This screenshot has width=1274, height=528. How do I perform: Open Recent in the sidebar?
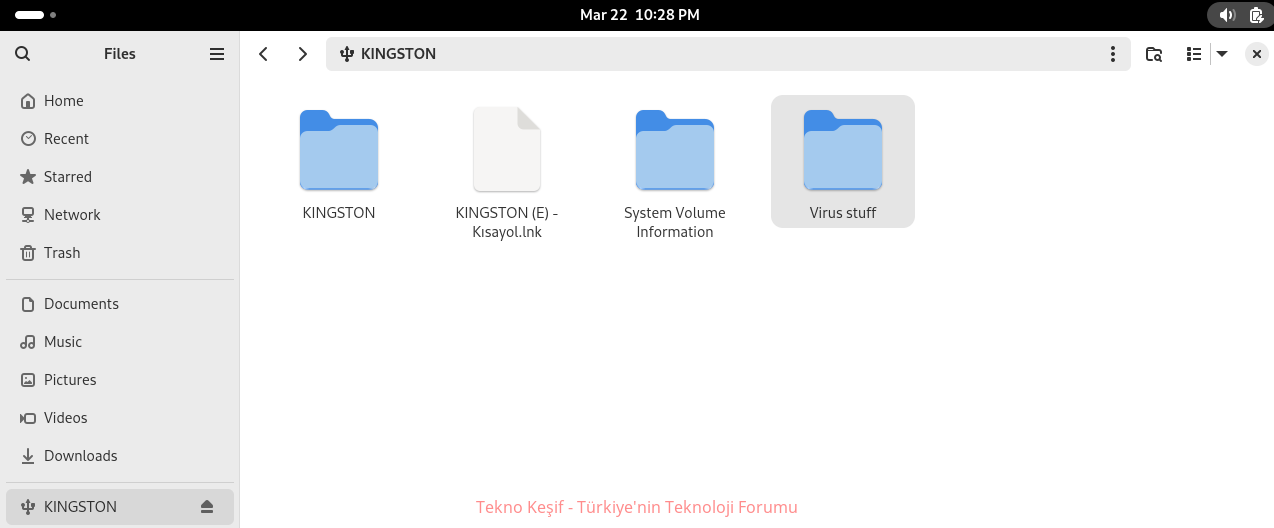(x=120, y=139)
